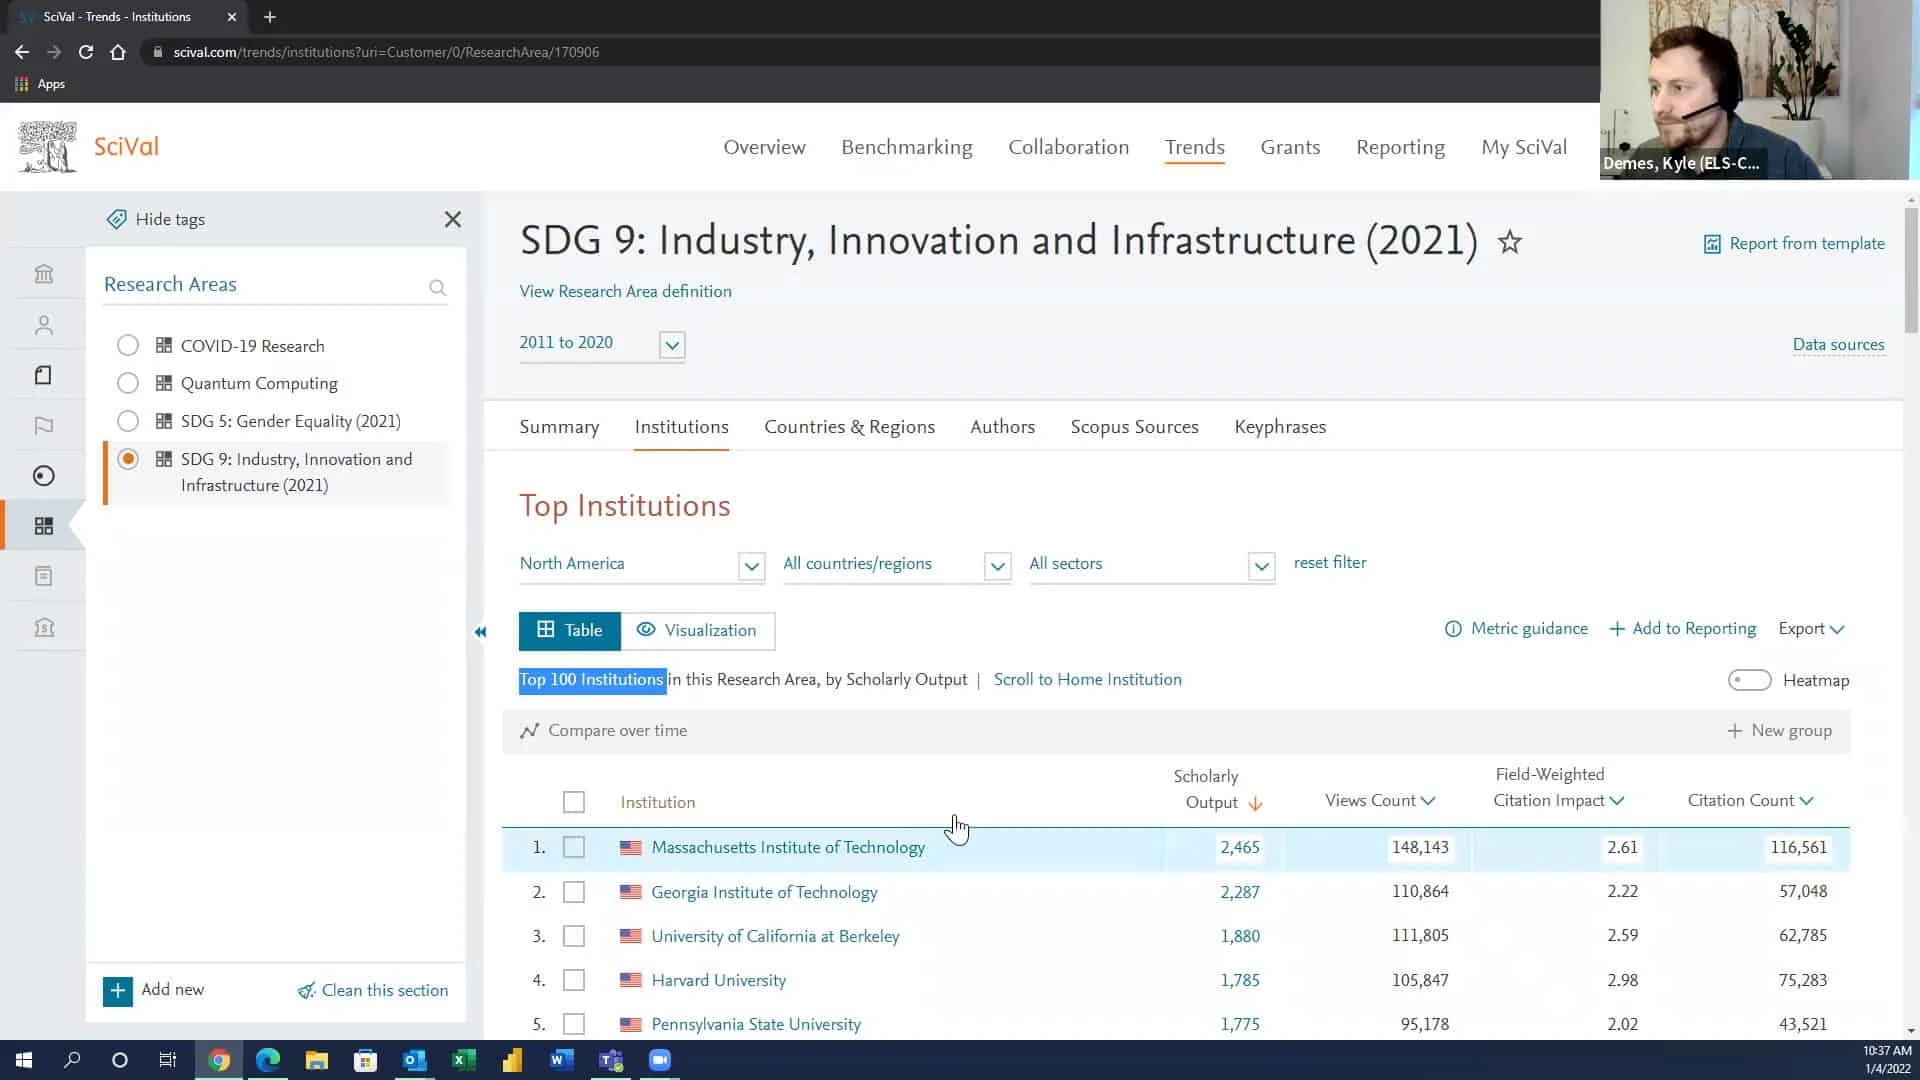Favorite this research area with star icon
Image resolution: width=1920 pixels, height=1080 pixels.
point(1509,242)
